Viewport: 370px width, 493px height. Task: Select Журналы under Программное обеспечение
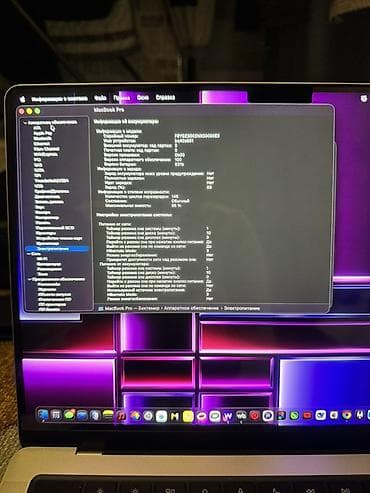[x=47, y=289]
